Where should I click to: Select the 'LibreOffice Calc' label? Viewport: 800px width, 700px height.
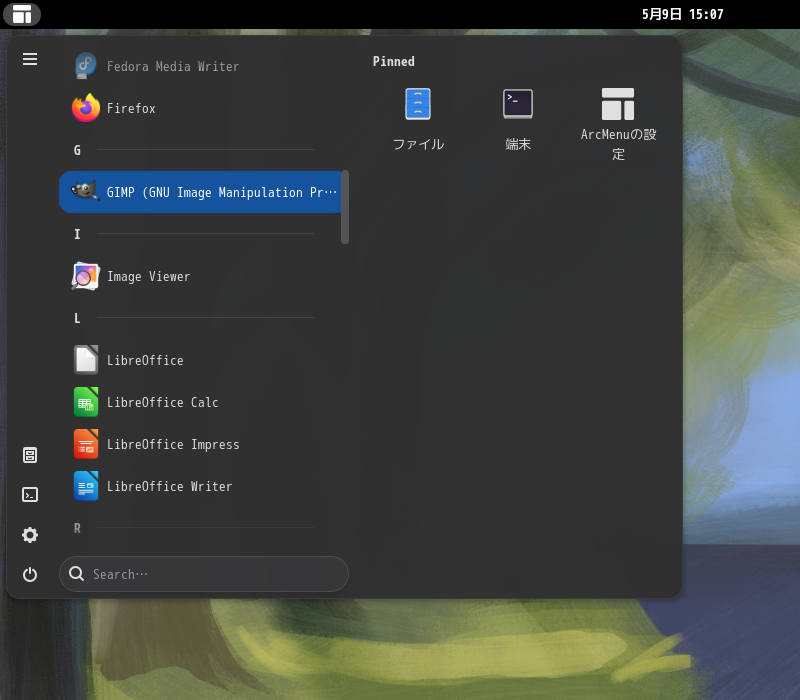point(163,403)
